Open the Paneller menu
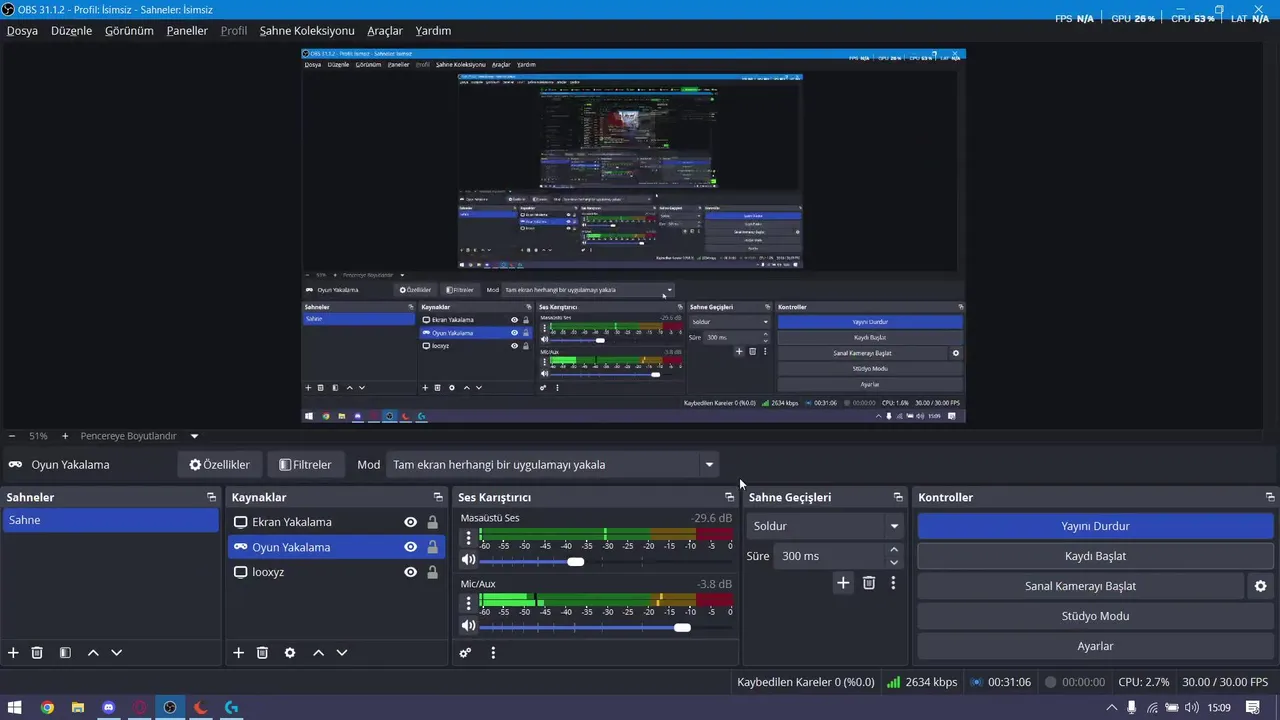 pyautogui.click(x=187, y=31)
